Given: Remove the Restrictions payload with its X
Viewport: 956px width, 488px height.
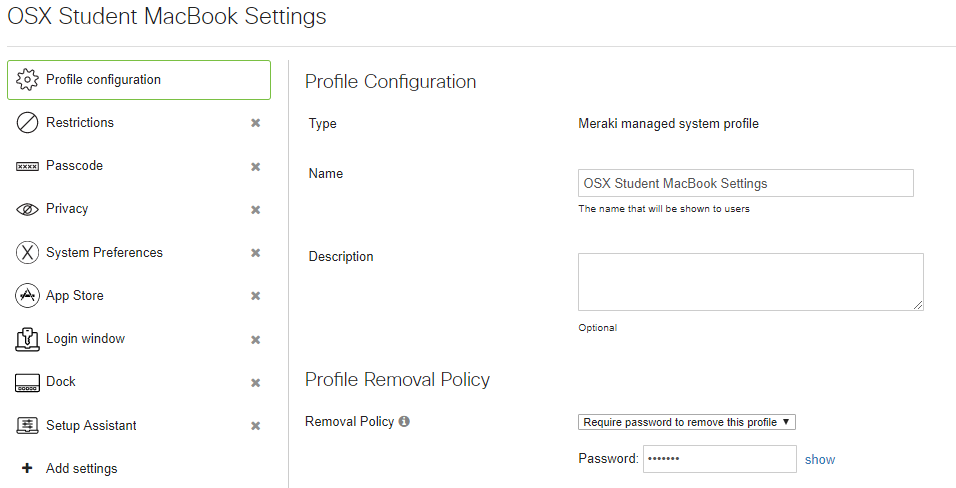Looking at the screenshot, I should click(255, 123).
